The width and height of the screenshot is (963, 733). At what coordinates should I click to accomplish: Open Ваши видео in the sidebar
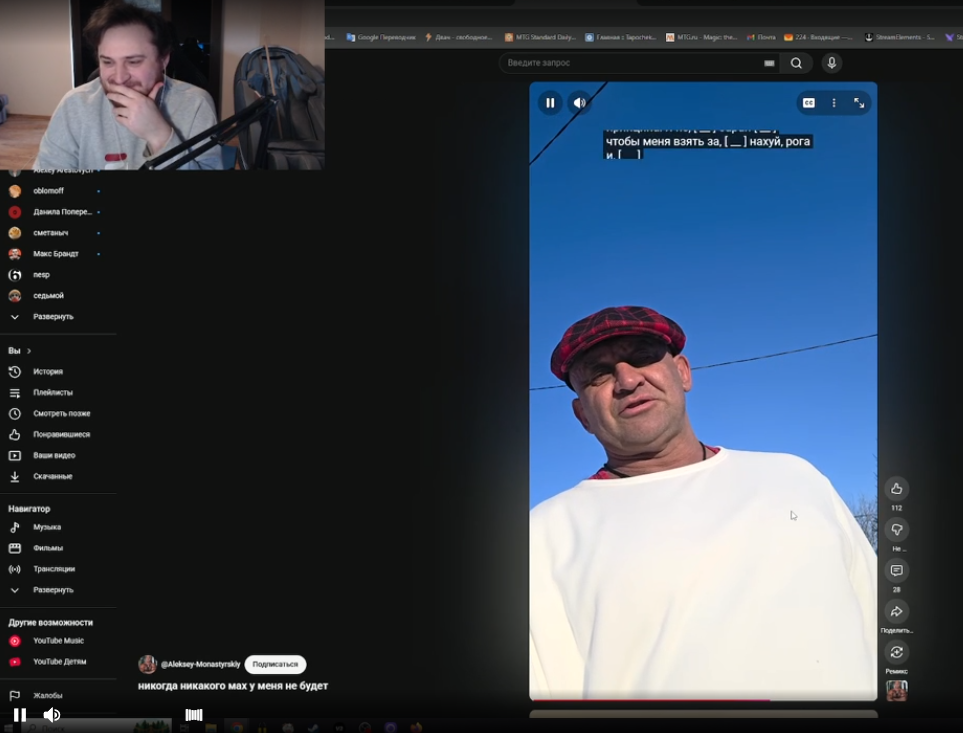tap(54, 455)
